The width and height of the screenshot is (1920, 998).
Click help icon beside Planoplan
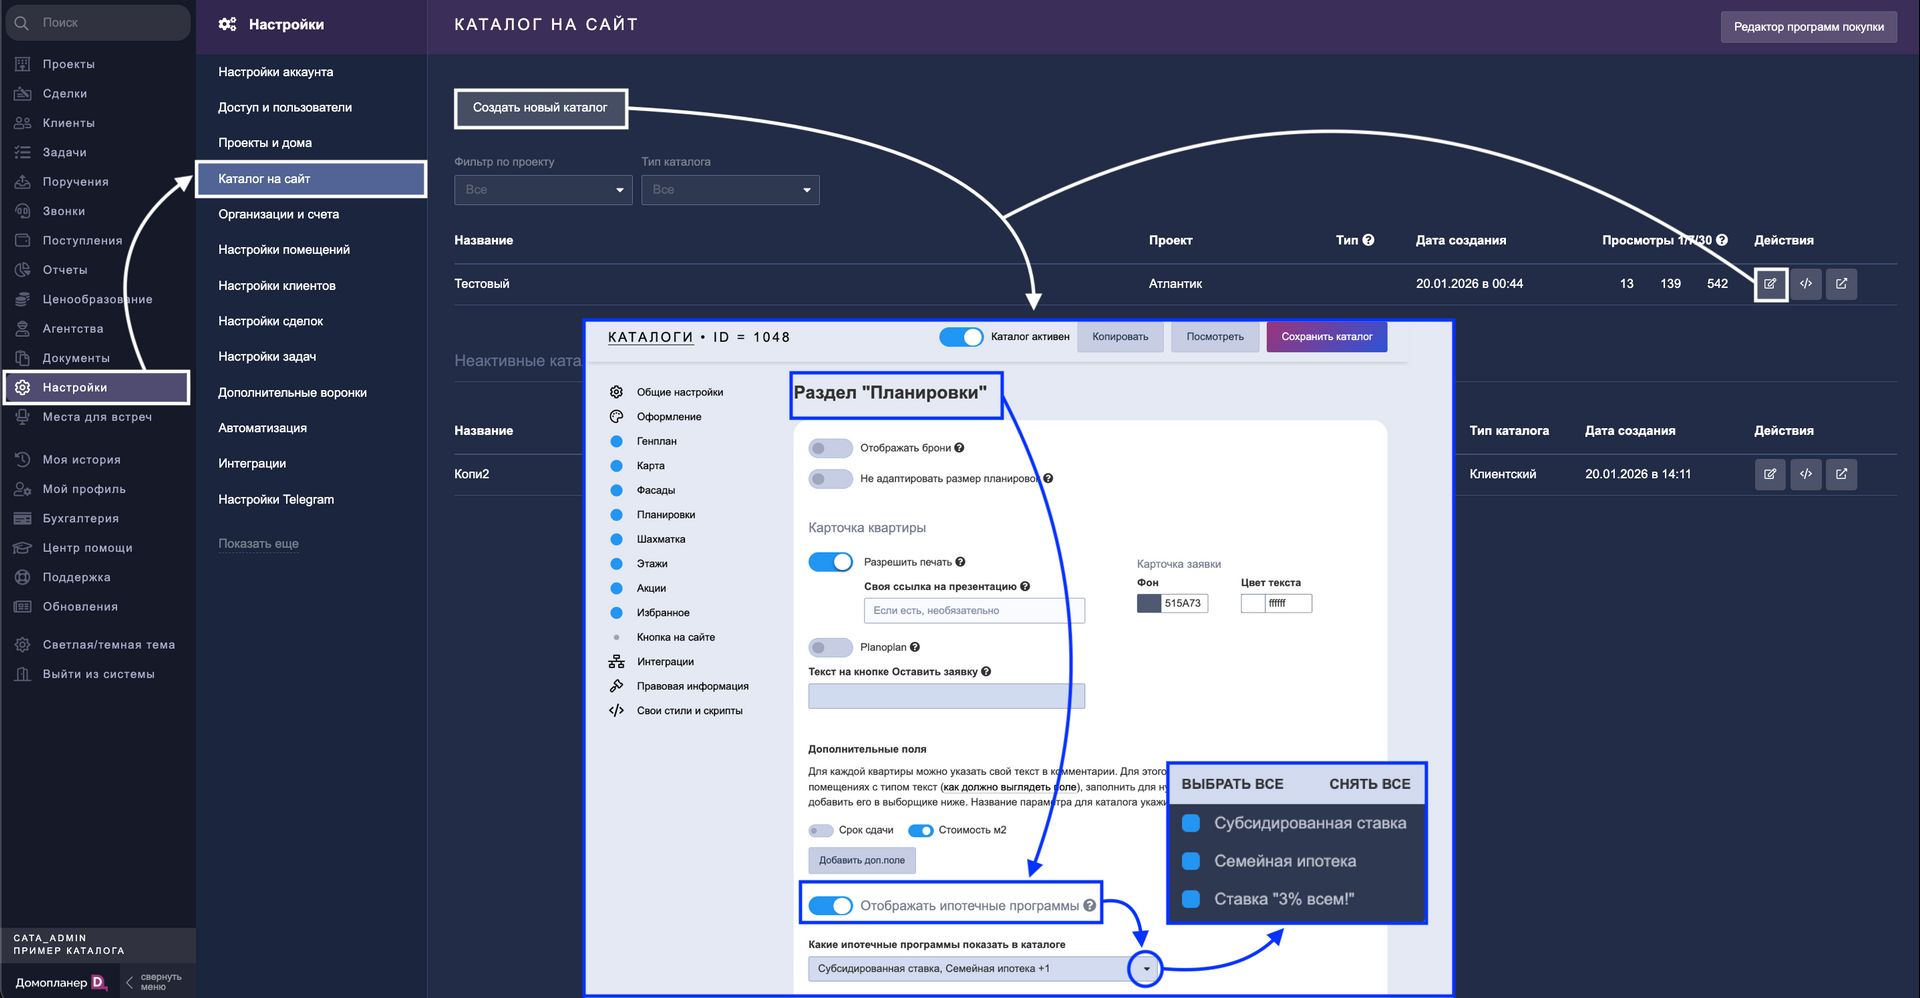pyautogui.click(x=915, y=647)
